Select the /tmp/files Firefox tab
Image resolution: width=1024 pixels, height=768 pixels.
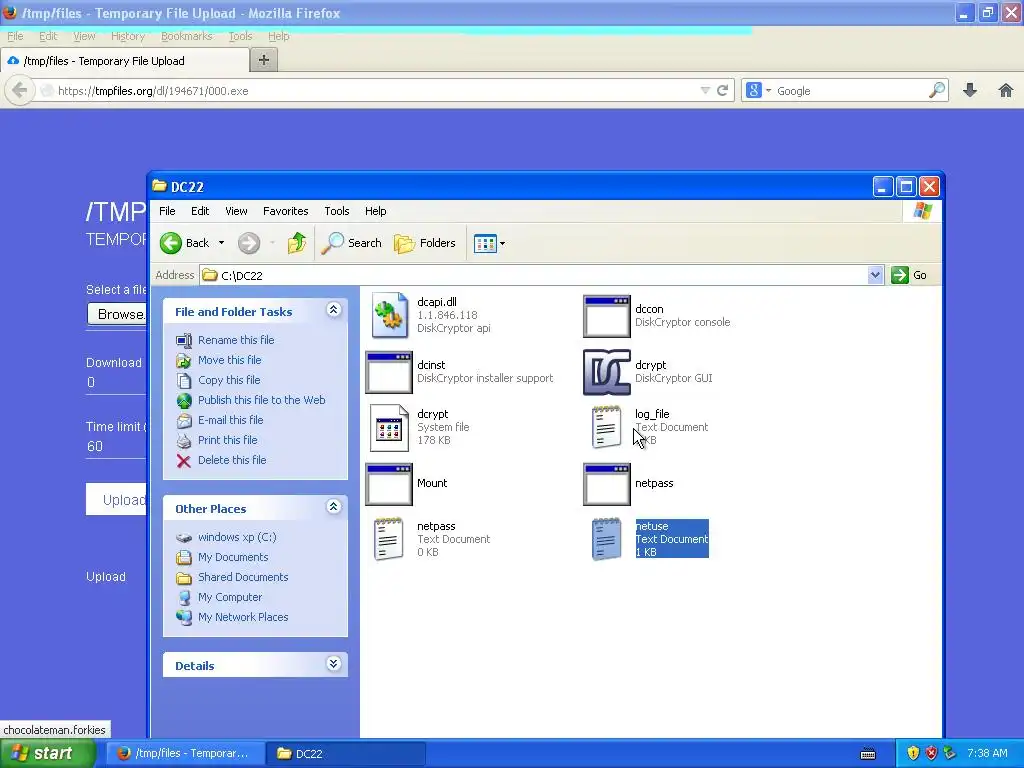(x=125, y=61)
